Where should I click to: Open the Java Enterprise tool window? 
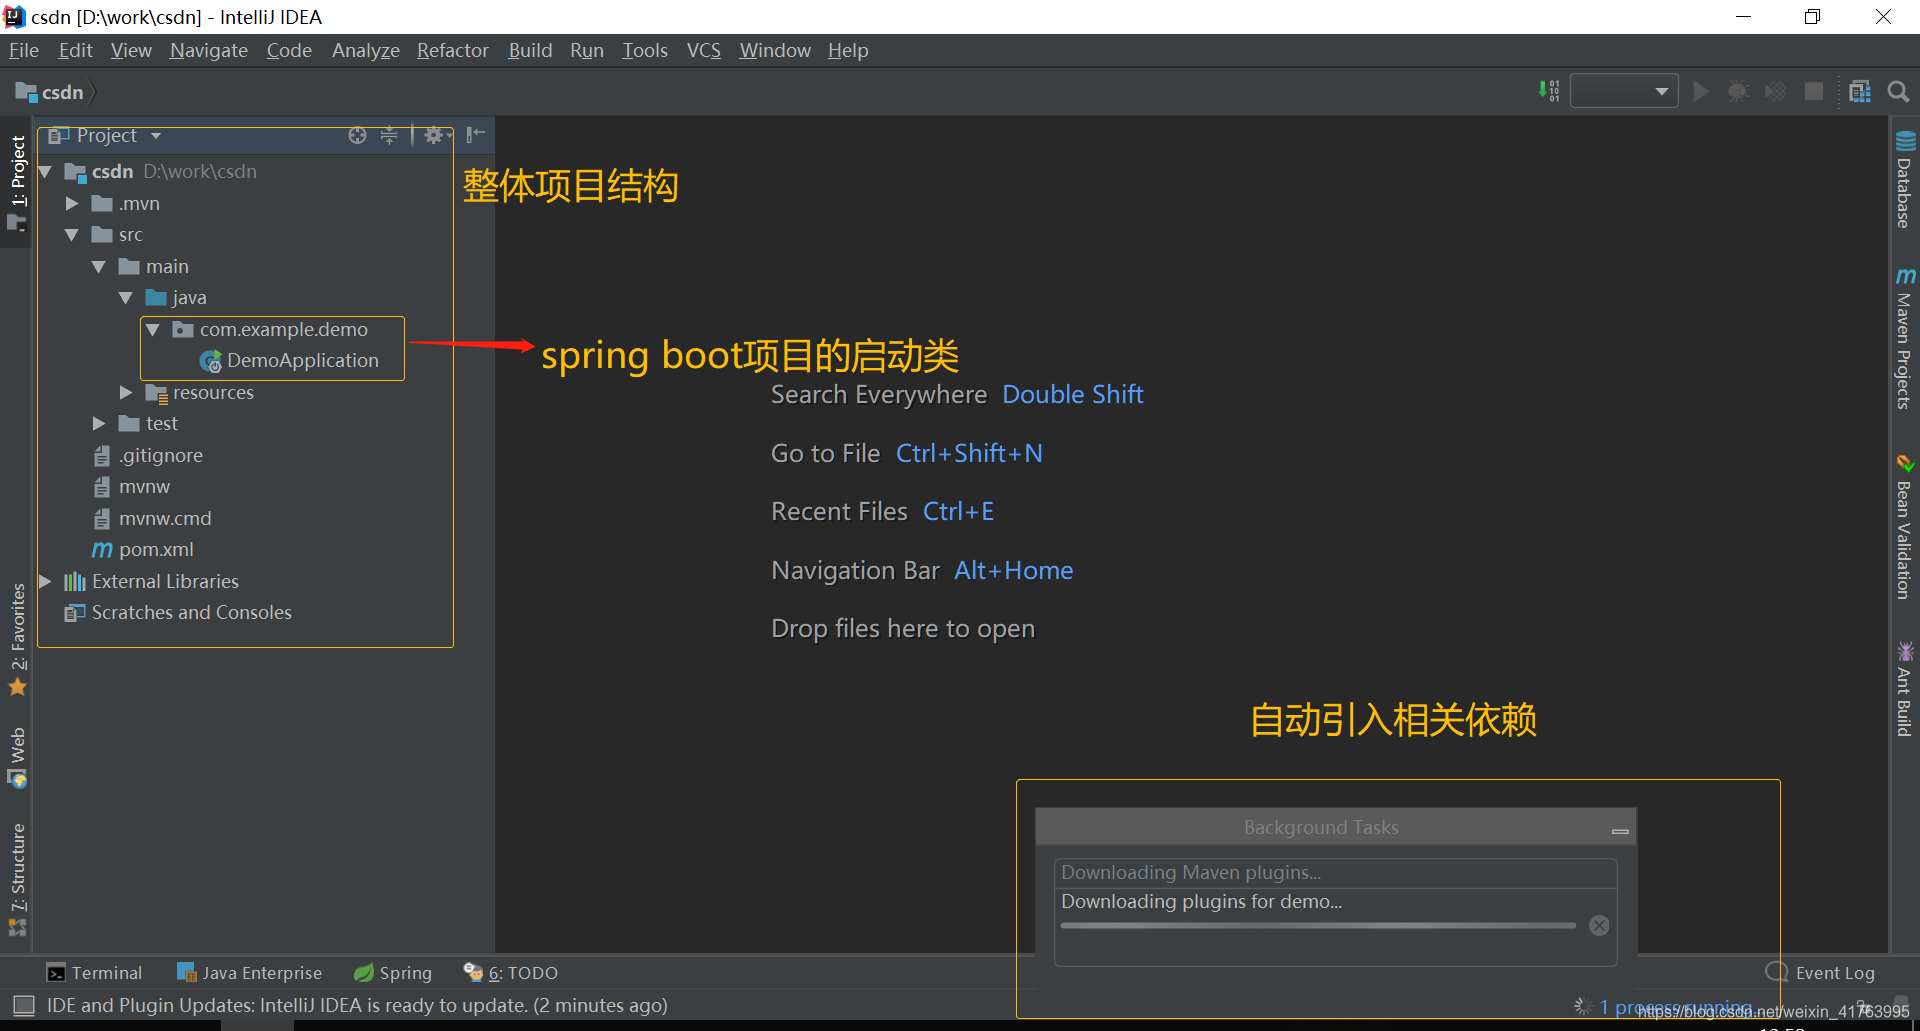pyautogui.click(x=250, y=973)
